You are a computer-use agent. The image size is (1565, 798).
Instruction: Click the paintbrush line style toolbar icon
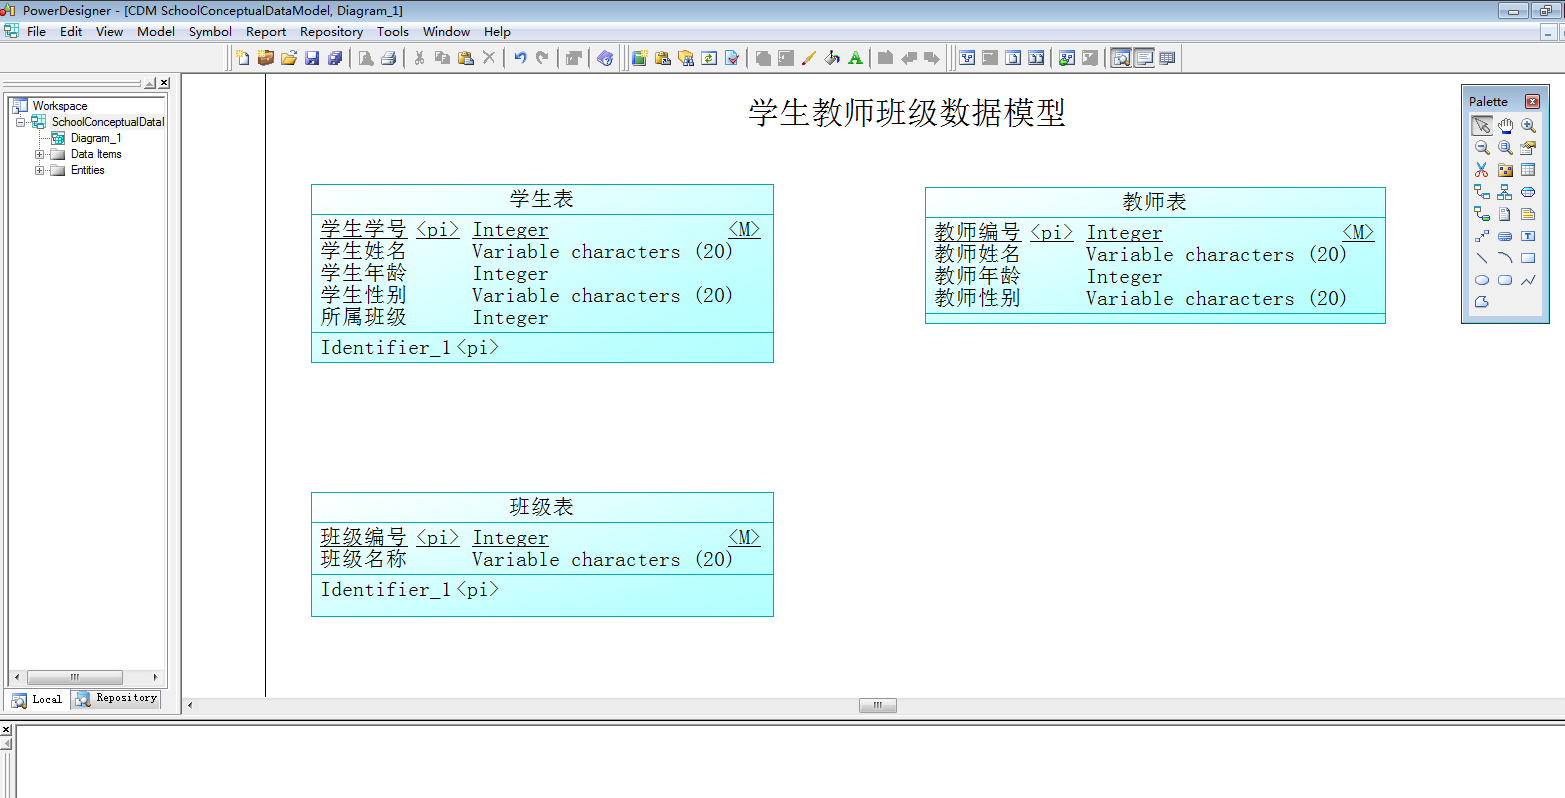[x=809, y=58]
